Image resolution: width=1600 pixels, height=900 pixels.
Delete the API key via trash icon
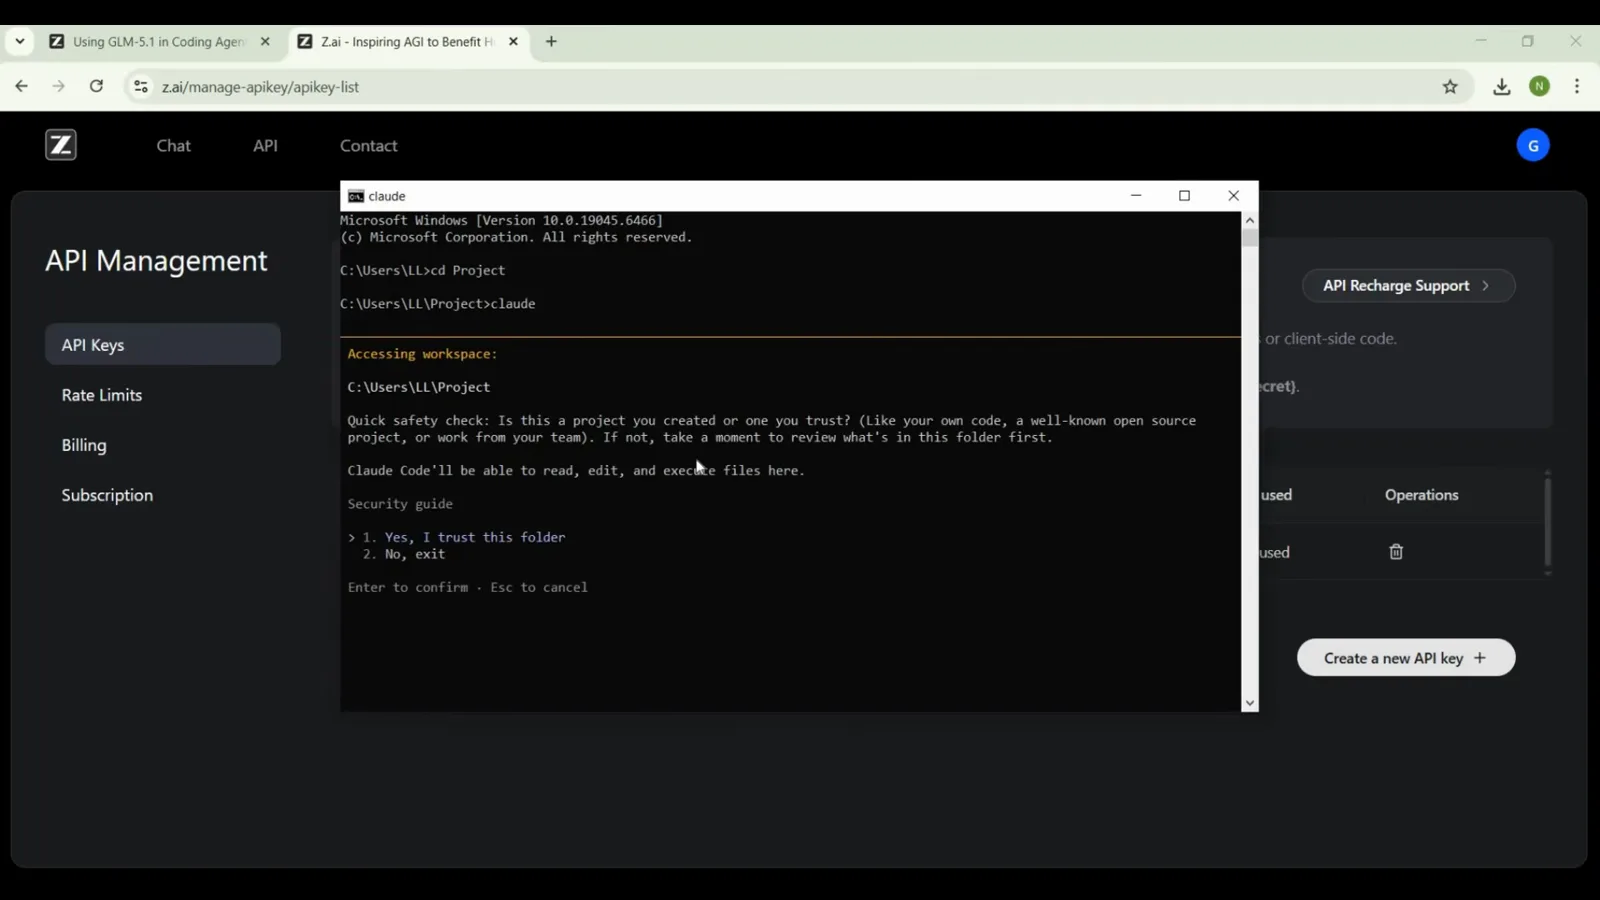click(x=1396, y=552)
